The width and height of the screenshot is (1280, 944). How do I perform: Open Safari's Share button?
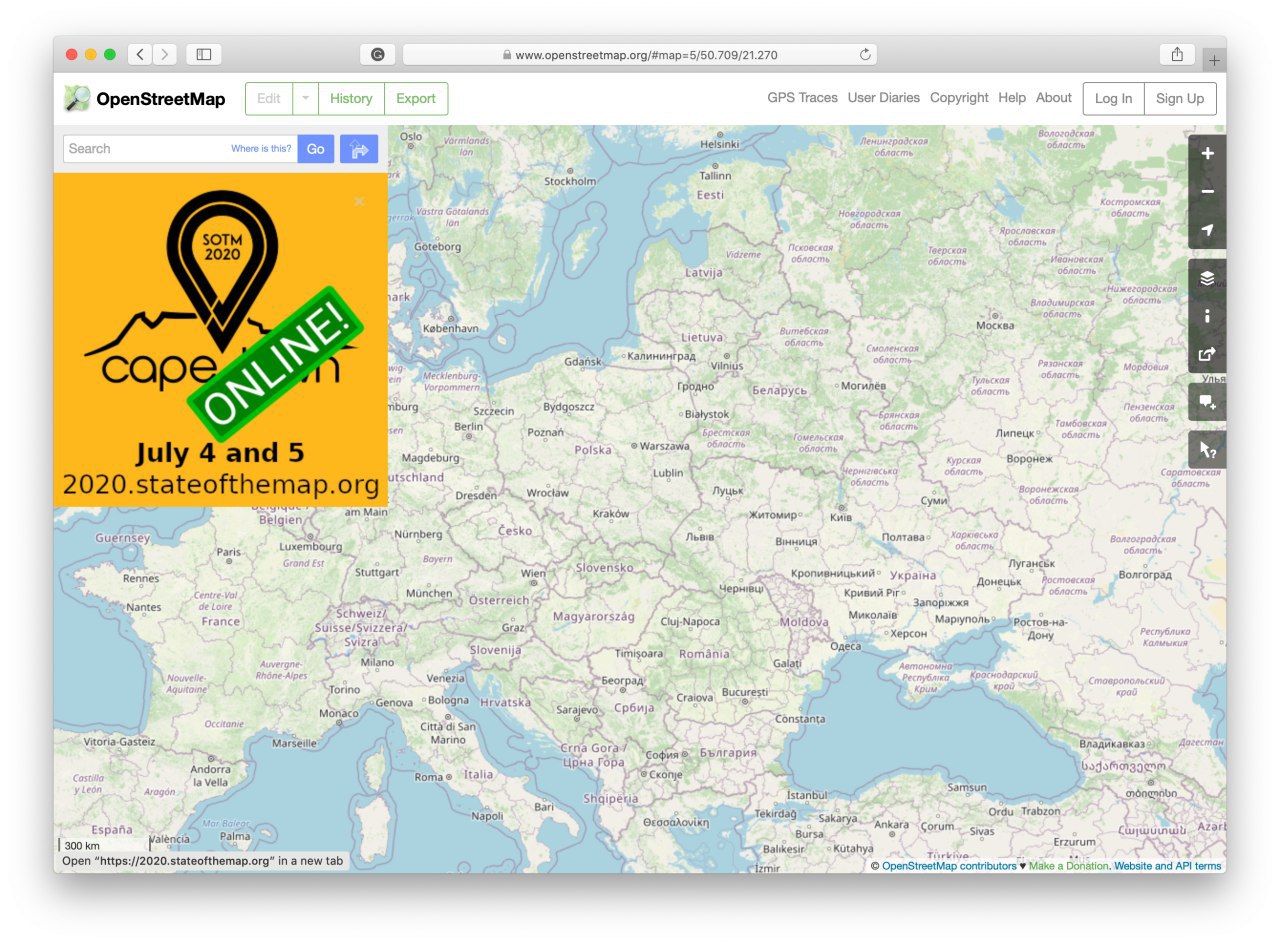click(x=1178, y=54)
